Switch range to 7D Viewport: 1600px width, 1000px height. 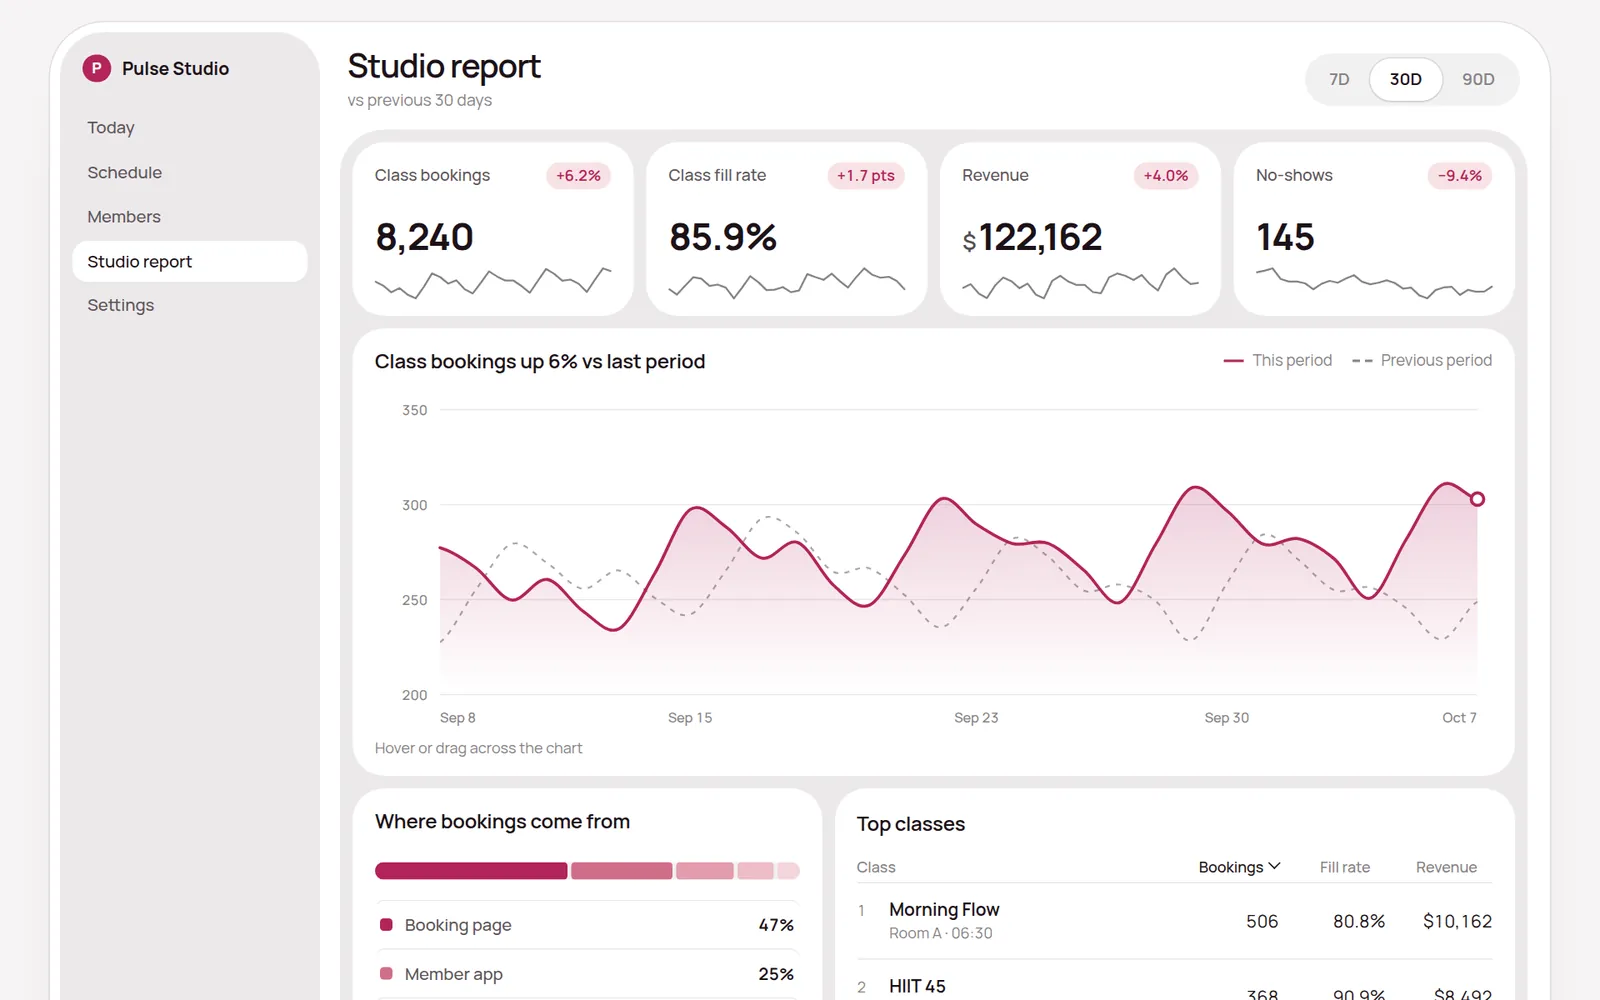pyautogui.click(x=1339, y=79)
